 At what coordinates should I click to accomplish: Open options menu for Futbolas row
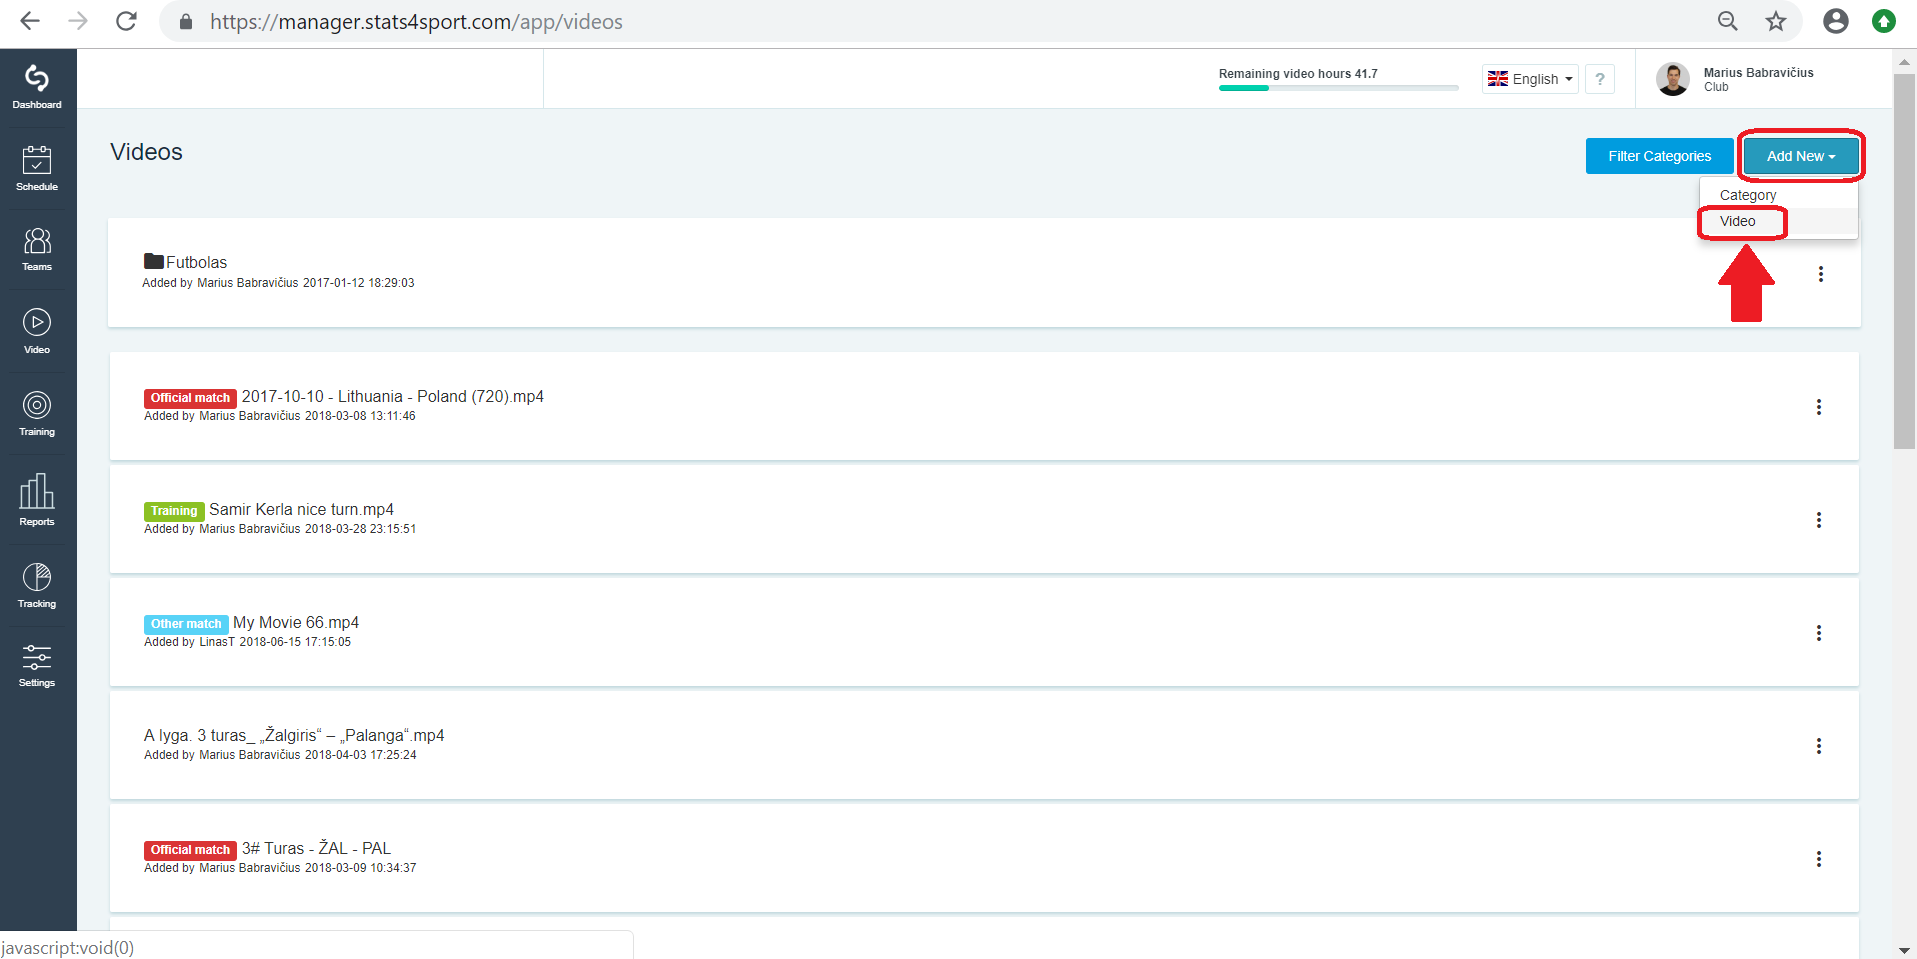(1821, 274)
